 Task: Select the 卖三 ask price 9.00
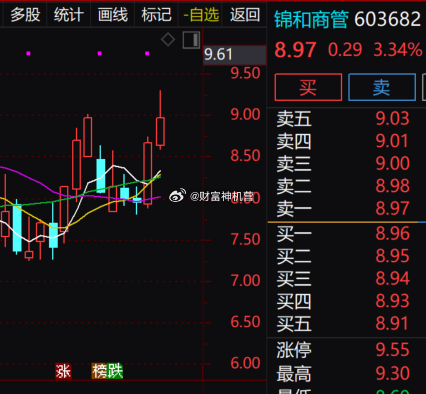[392, 163]
